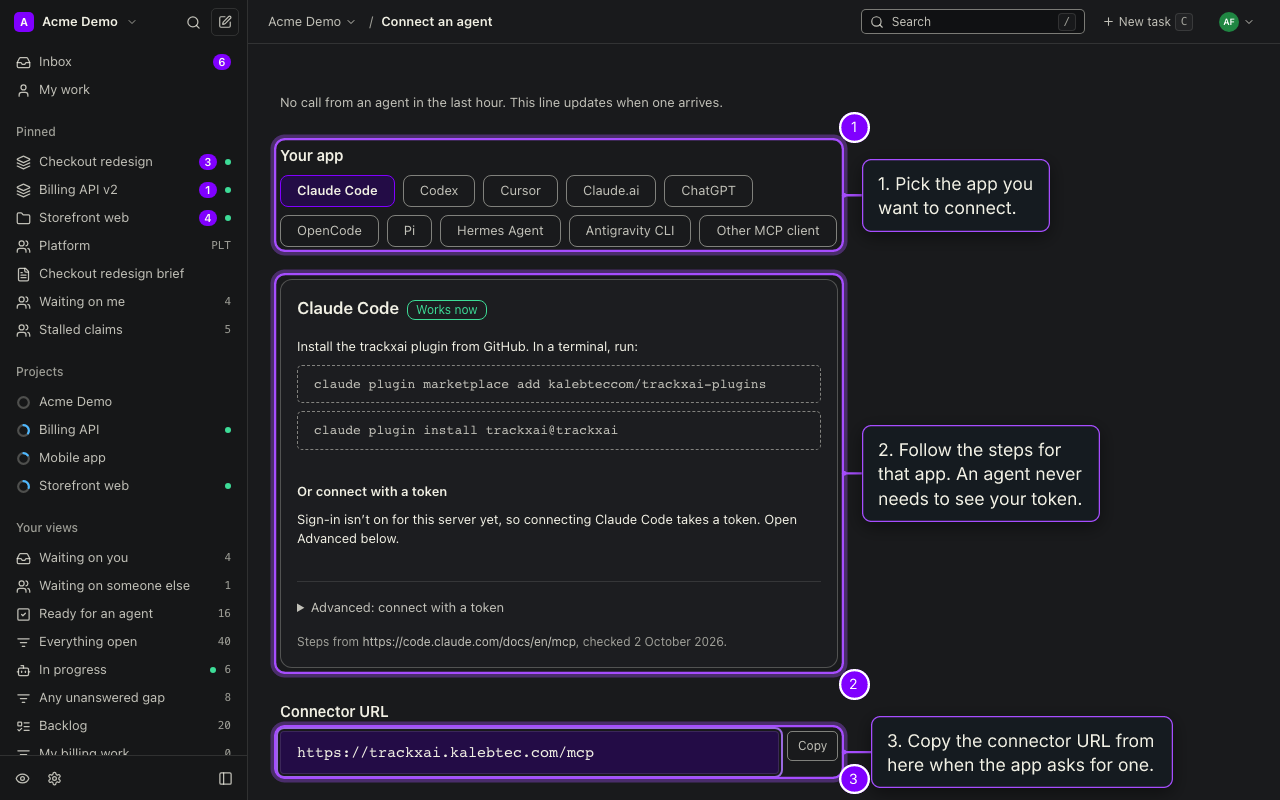This screenshot has width=1280, height=800.
Task: Select the Pi app option
Action: (x=410, y=231)
